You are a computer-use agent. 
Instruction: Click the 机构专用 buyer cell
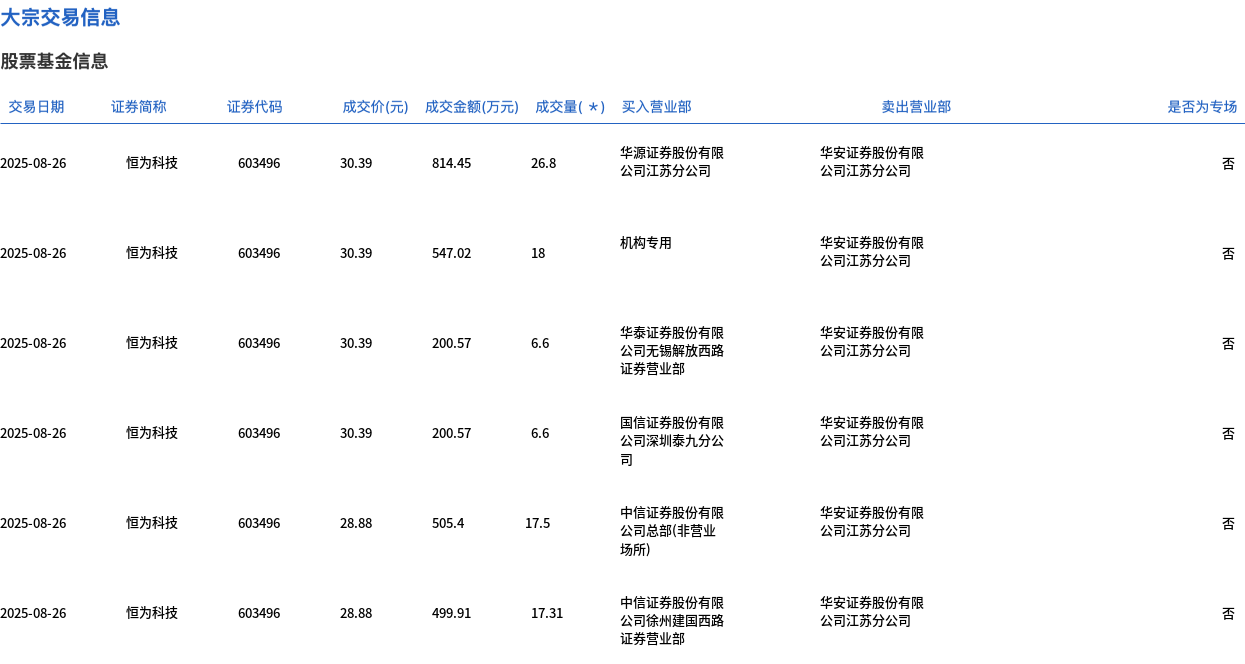pyautogui.click(x=646, y=243)
